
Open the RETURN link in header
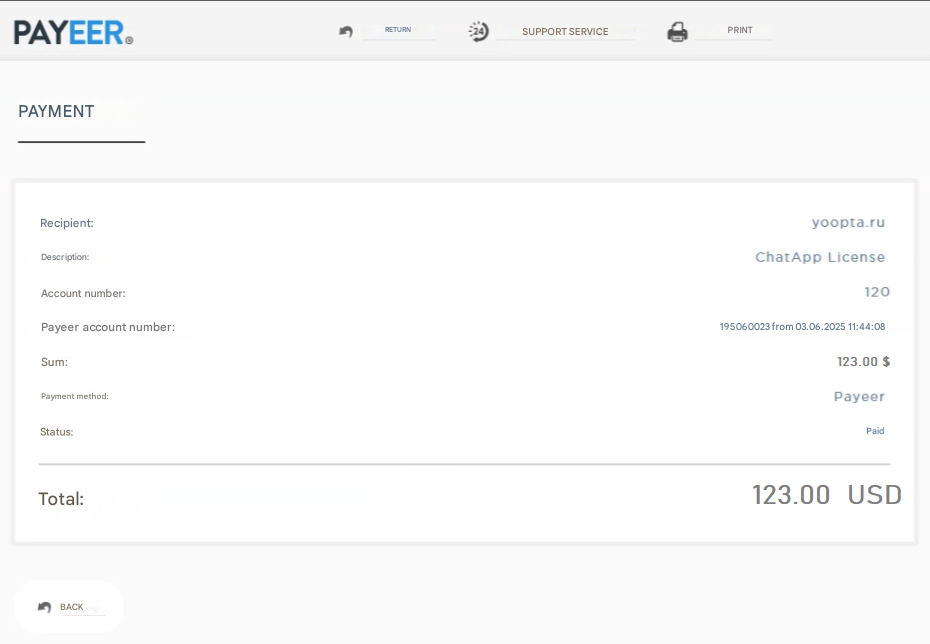tap(398, 30)
